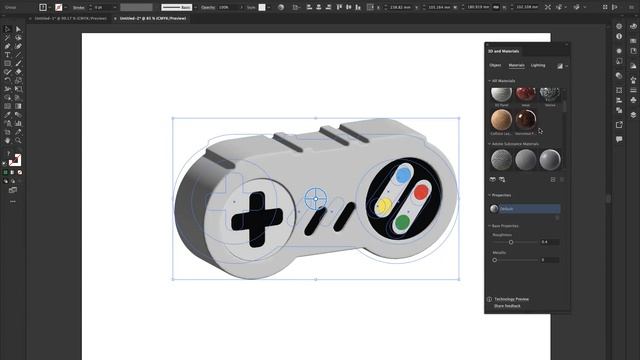Enable Draw Behind mode
Screen dimensions: 640x360
[13, 181]
